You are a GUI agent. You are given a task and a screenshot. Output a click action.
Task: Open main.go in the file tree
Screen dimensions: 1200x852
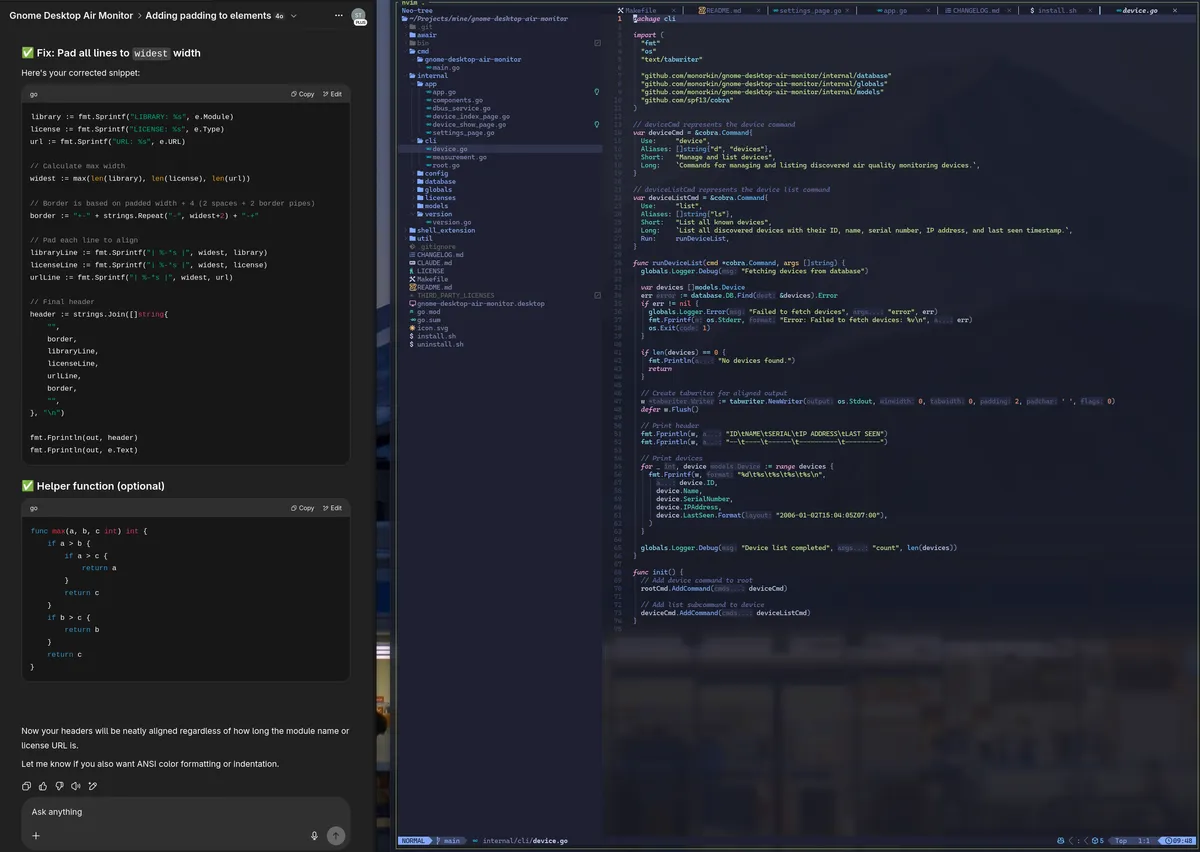point(443,68)
